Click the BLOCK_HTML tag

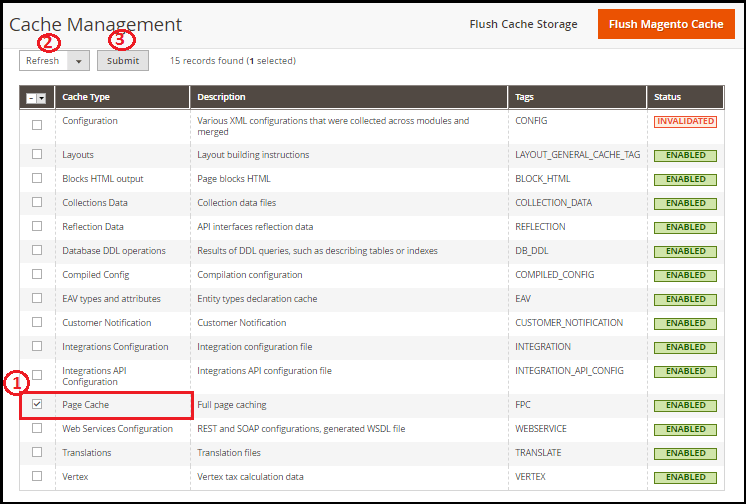click(x=543, y=179)
